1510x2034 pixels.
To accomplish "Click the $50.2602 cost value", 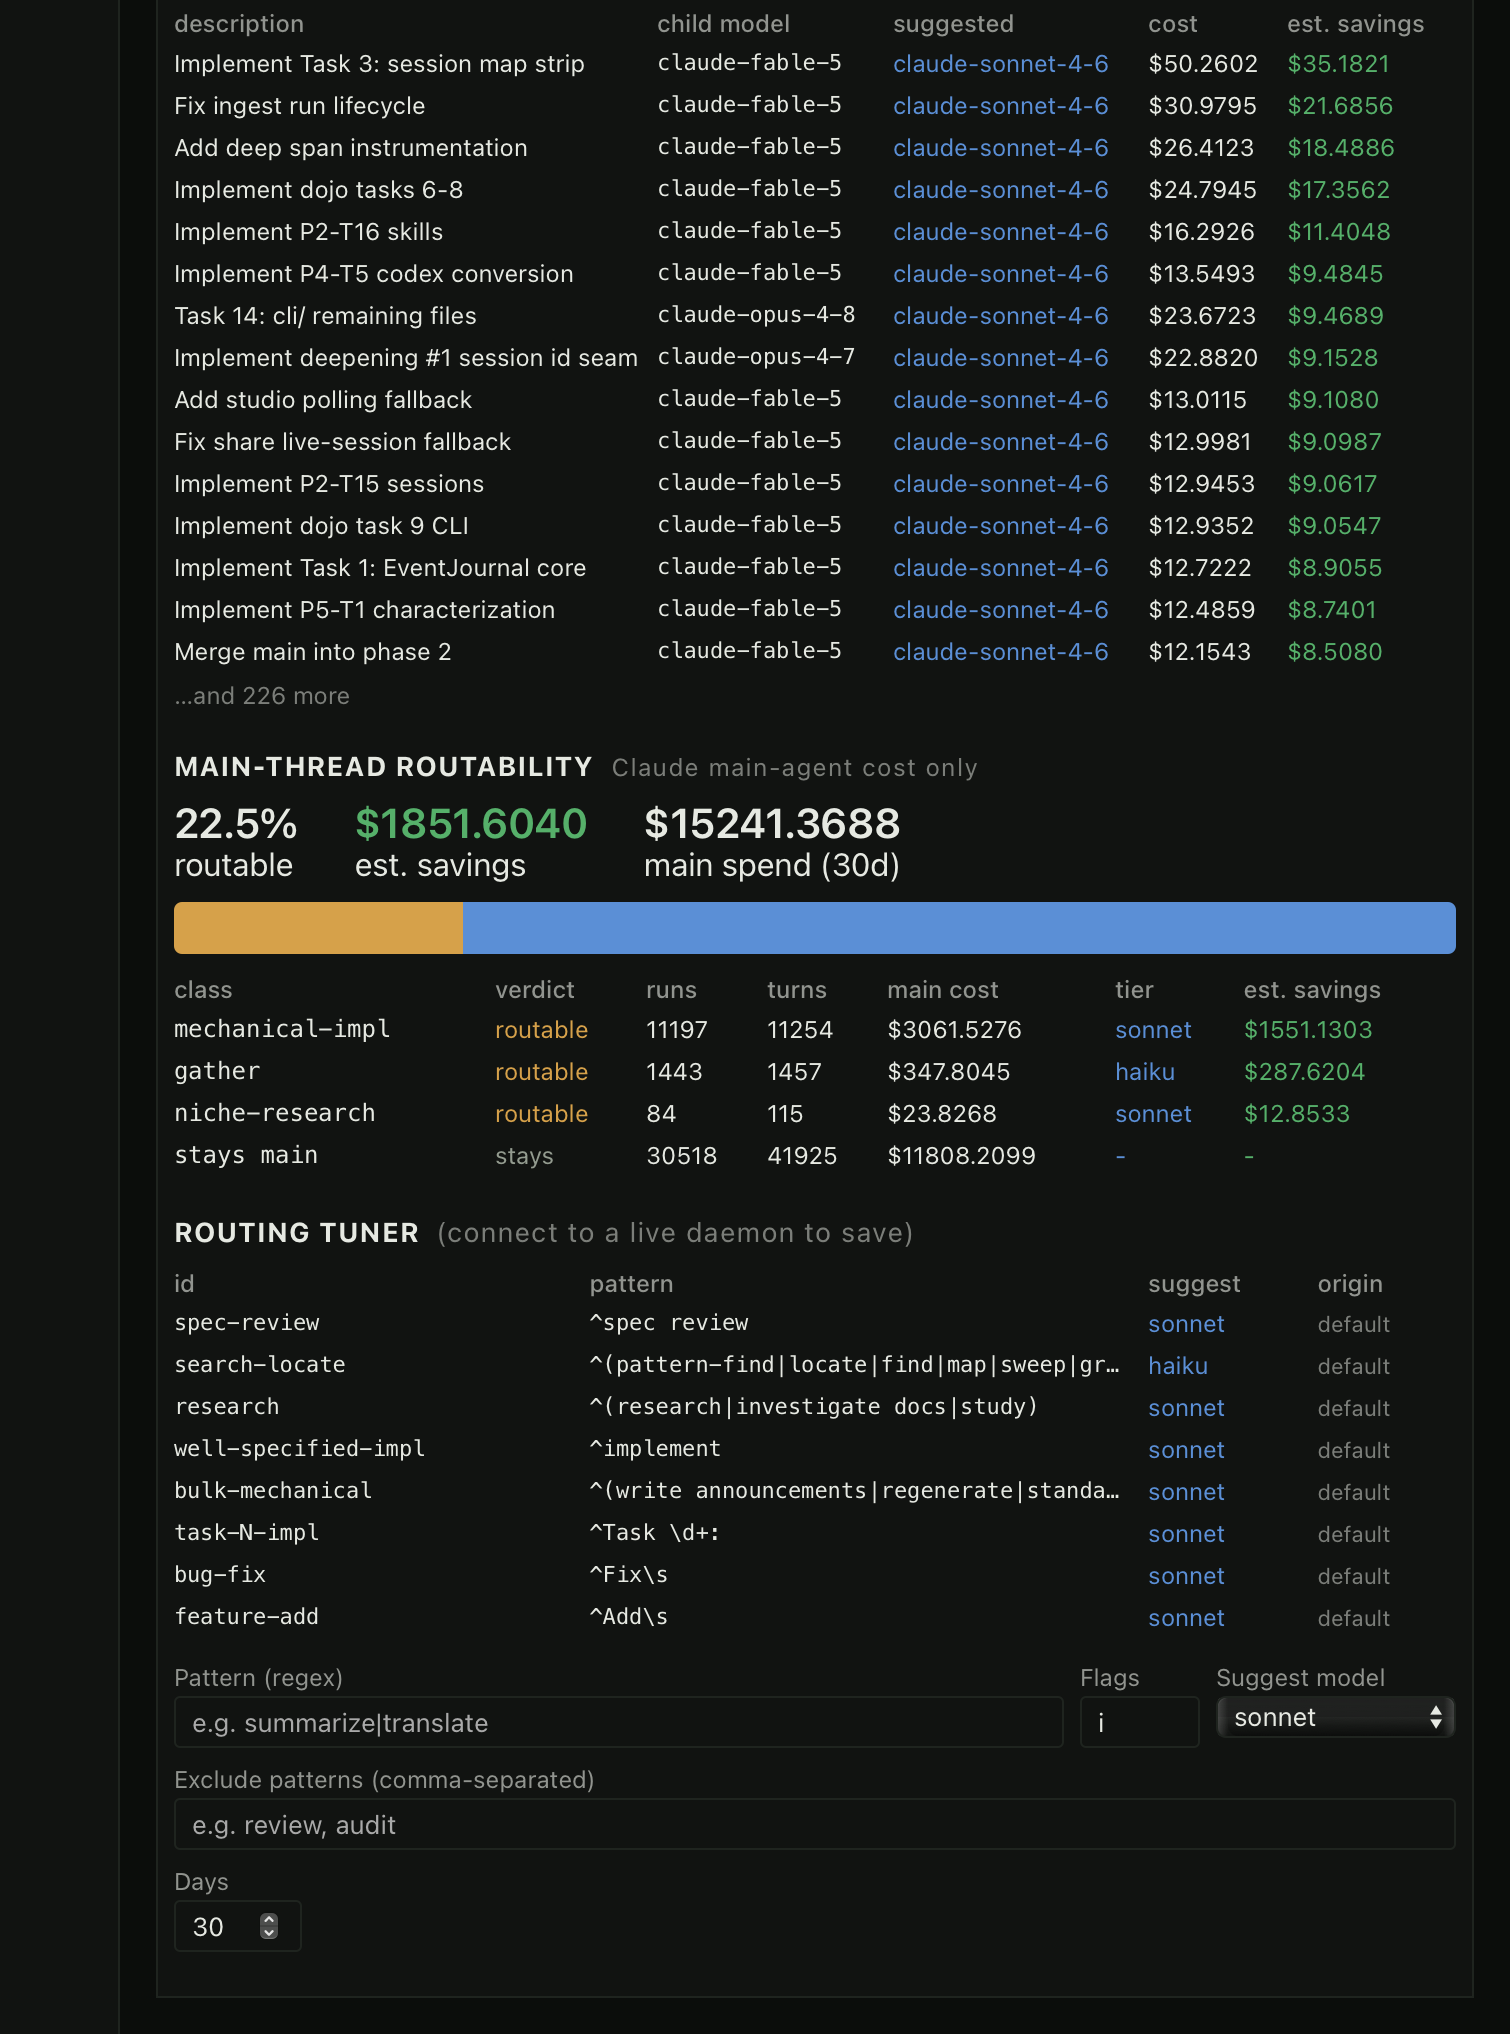I will pyautogui.click(x=1203, y=64).
